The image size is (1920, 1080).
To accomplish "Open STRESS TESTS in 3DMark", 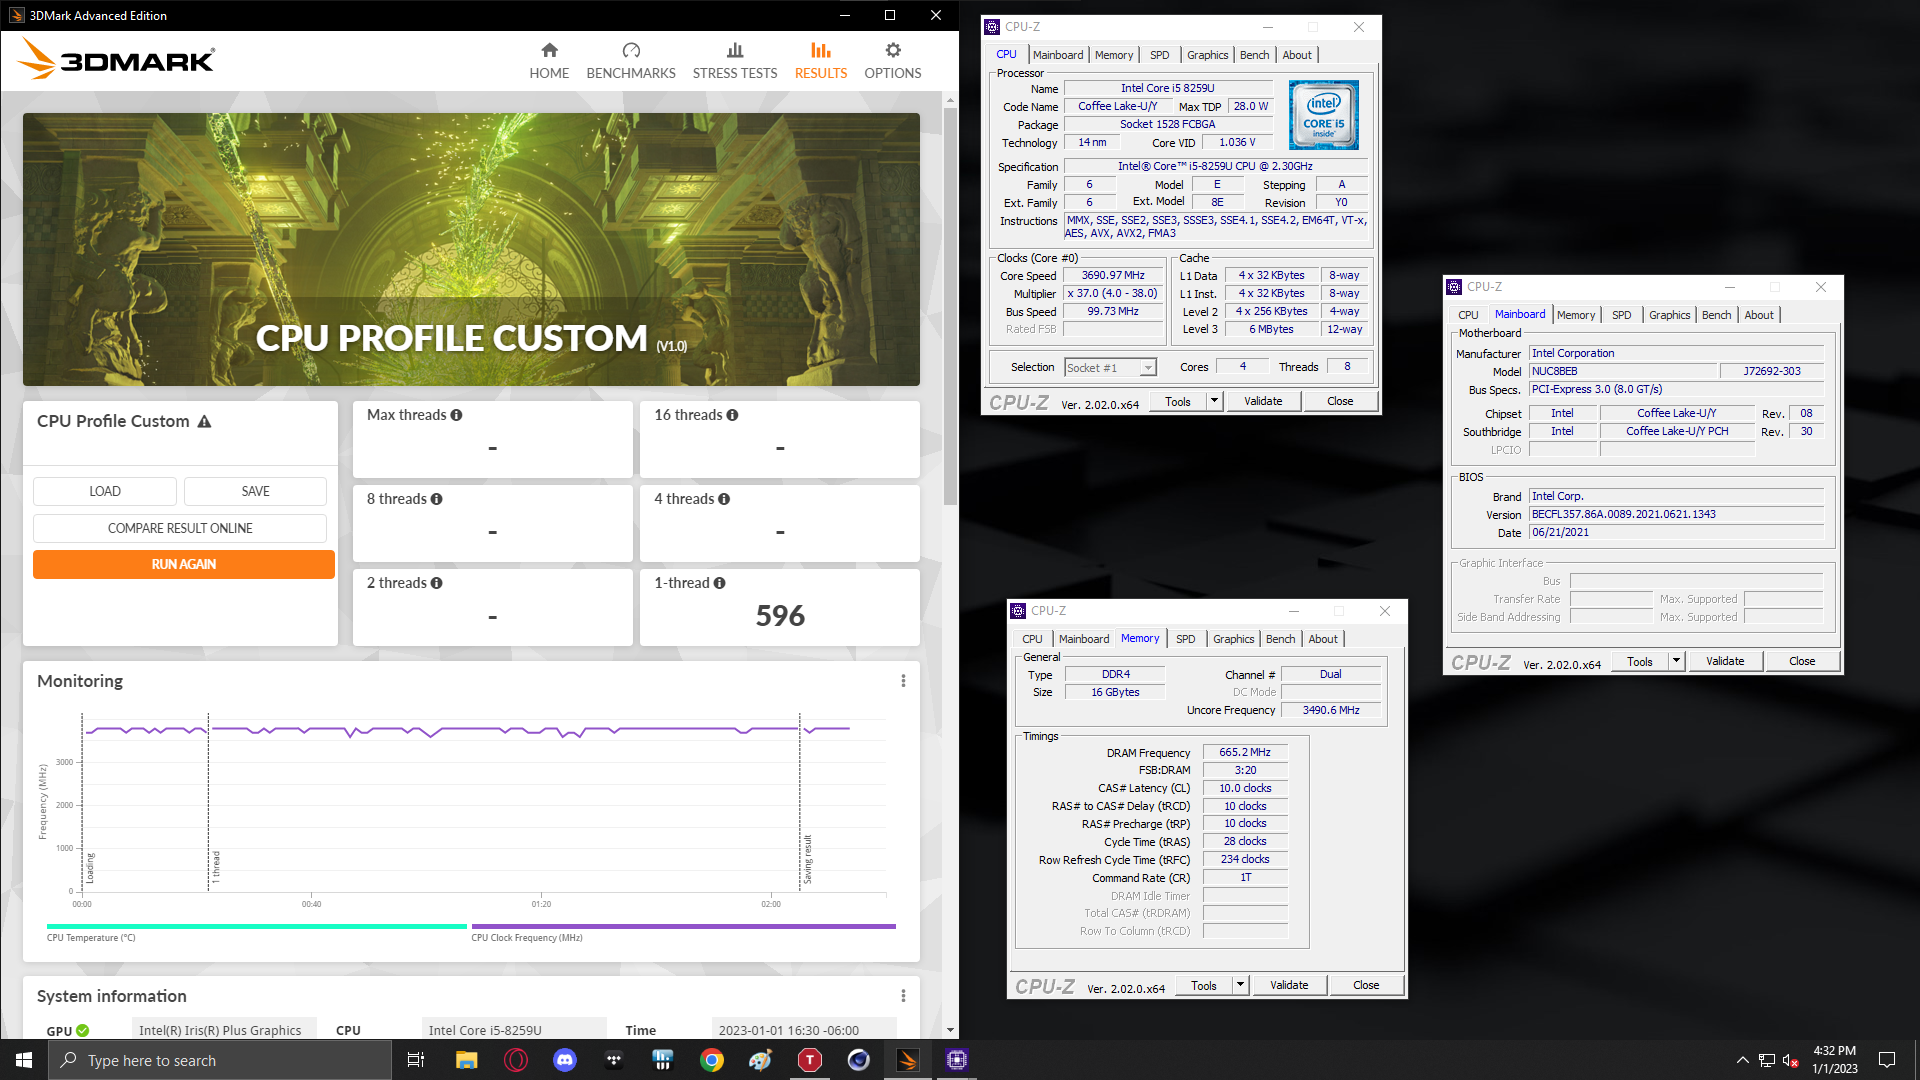I will pyautogui.click(x=735, y=61).
